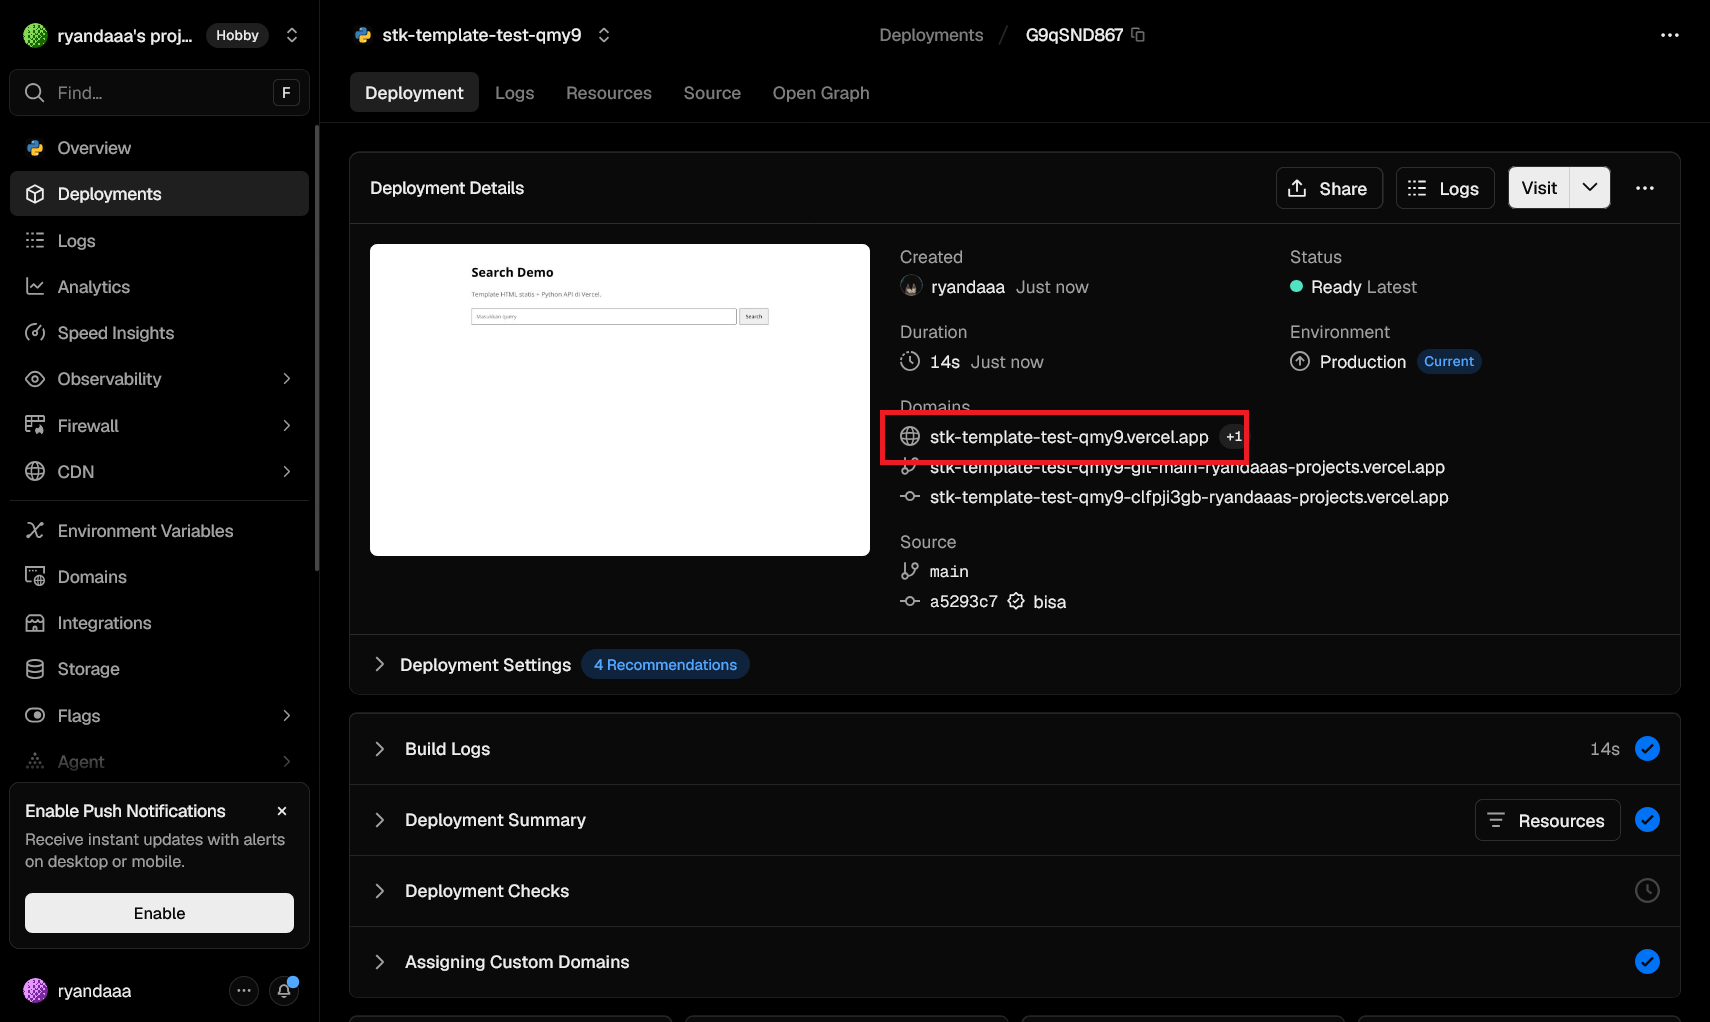Click the ryandaaa avatar at sidebar bottom
The height and width of the screenshot is (1022, 1710).
(35, 991)
